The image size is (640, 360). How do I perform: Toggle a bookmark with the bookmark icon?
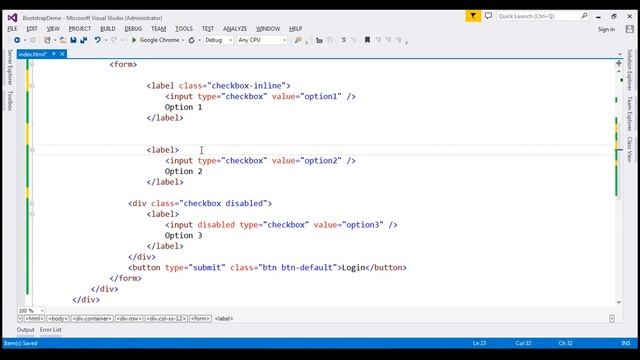[367, 40]
